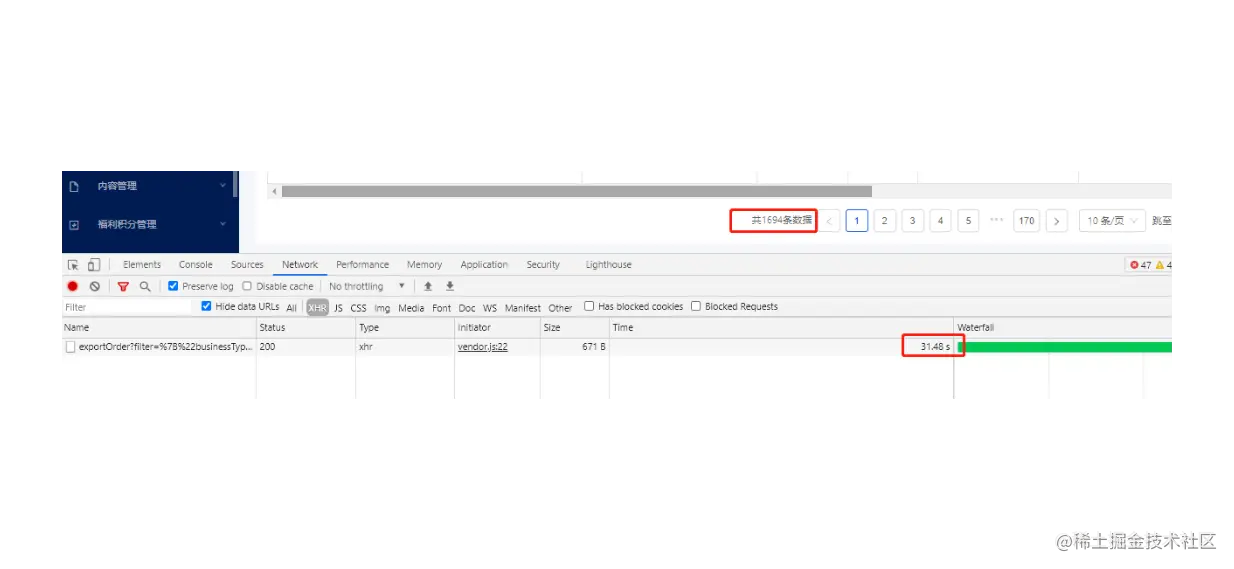The image size is (1234, 569).
Task: Filter requests by Doc
Action: (x=467, y=308)
